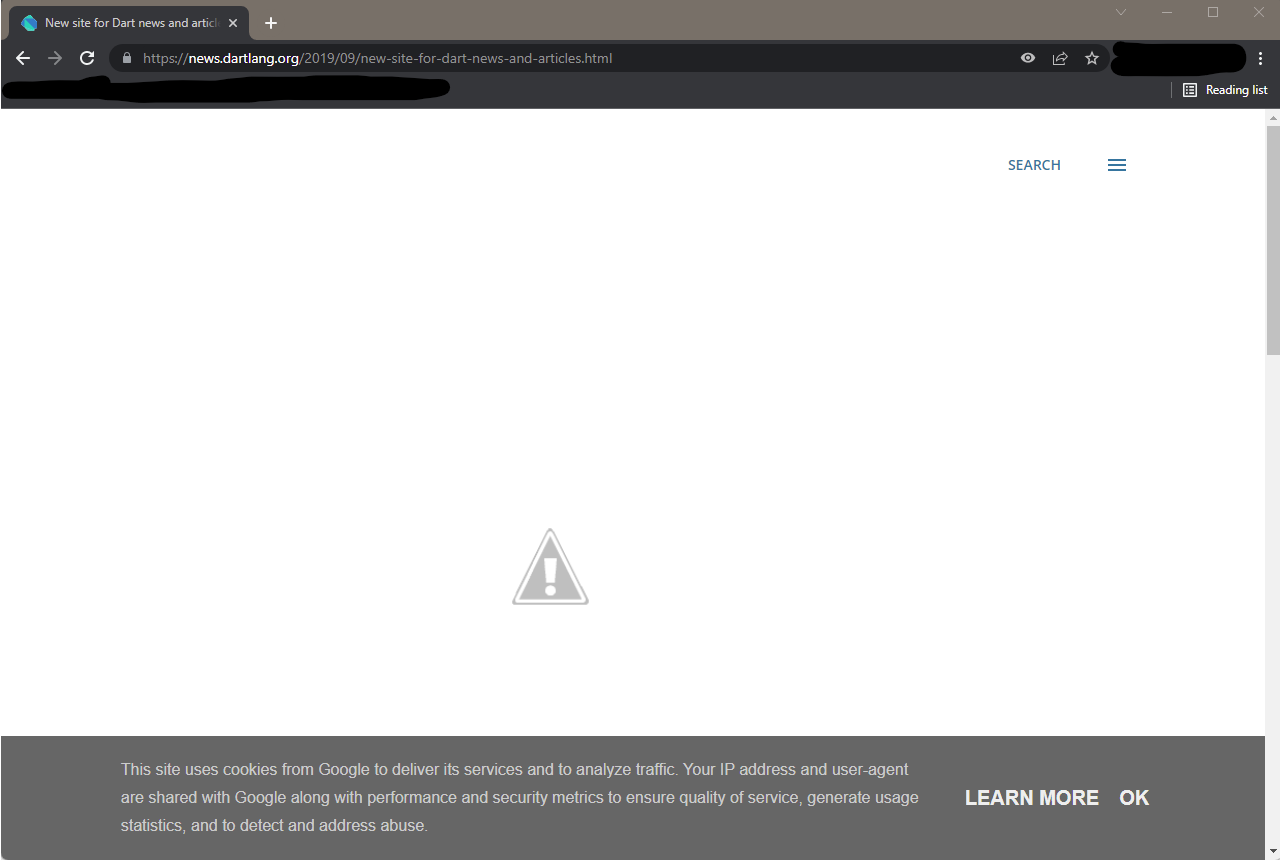Open a new browser tab
The width and height of the screenshot is (1280, 860).
point(270,22)
